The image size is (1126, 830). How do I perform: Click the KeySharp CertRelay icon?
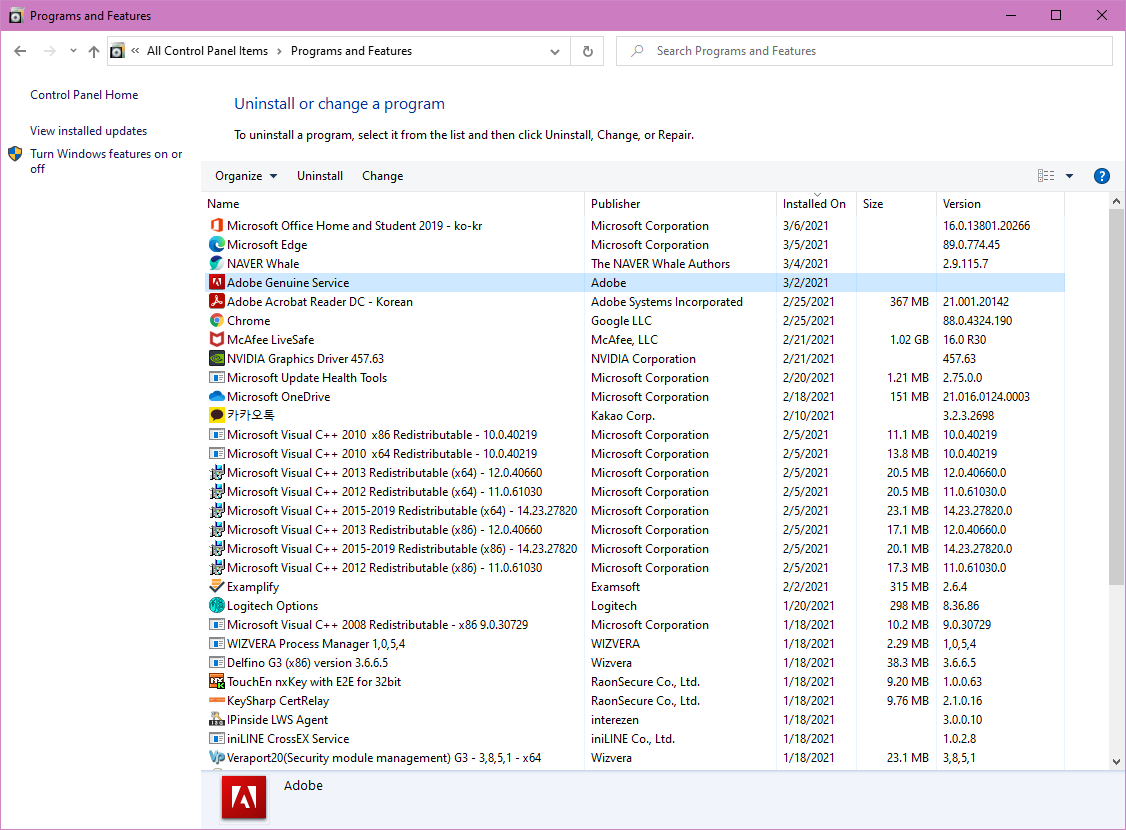[x=216, y=701]
